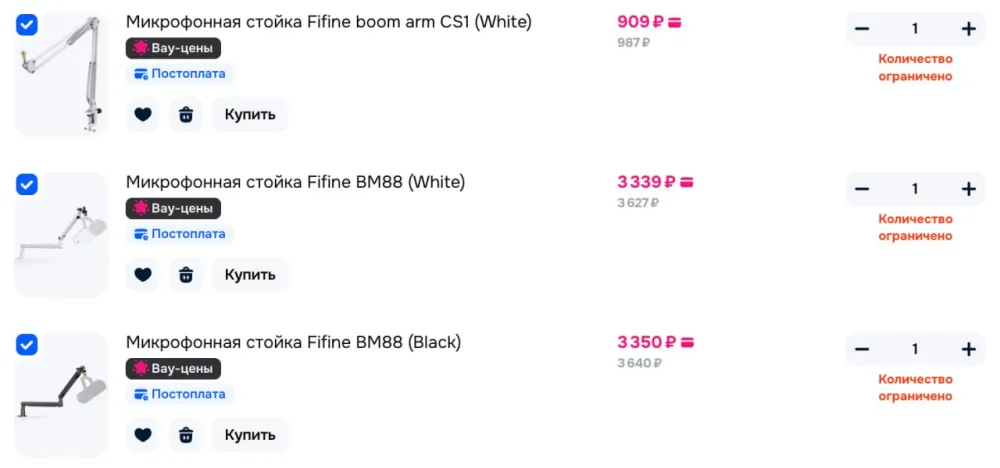The height and width of the screenshot is (468, 1000).
Task: Decrease quantity of Fifine BM88 (White)
Action: [x=862, y=189]
